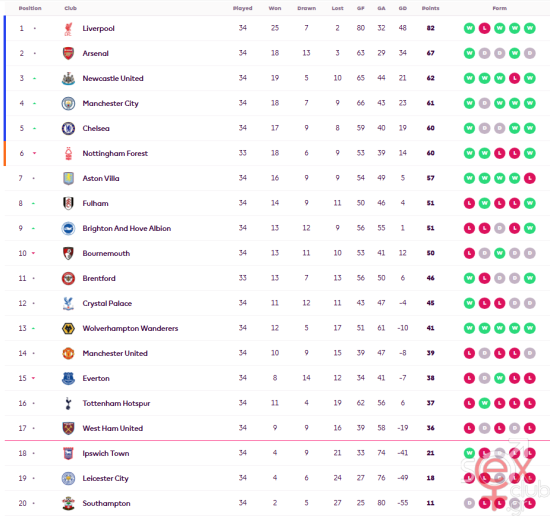Click the Manchester City badge

tap(68, 103)
